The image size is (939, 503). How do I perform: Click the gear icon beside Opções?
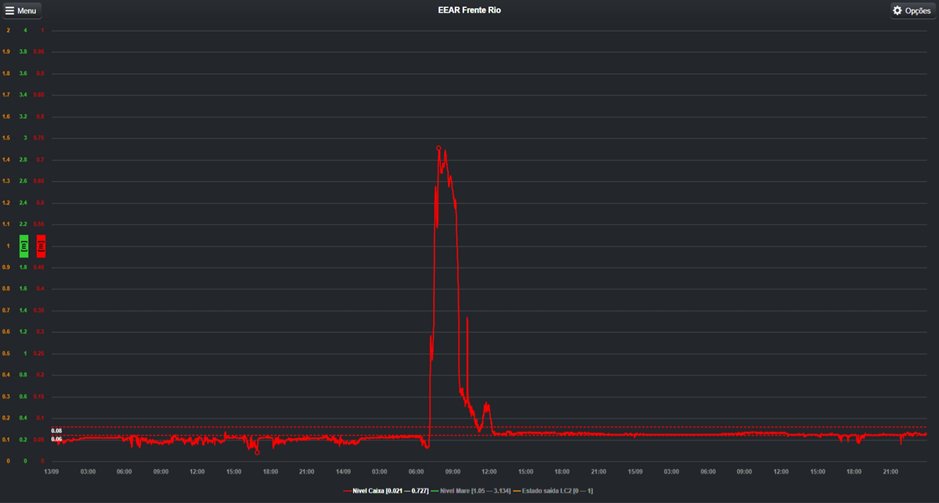coord(897,10)
